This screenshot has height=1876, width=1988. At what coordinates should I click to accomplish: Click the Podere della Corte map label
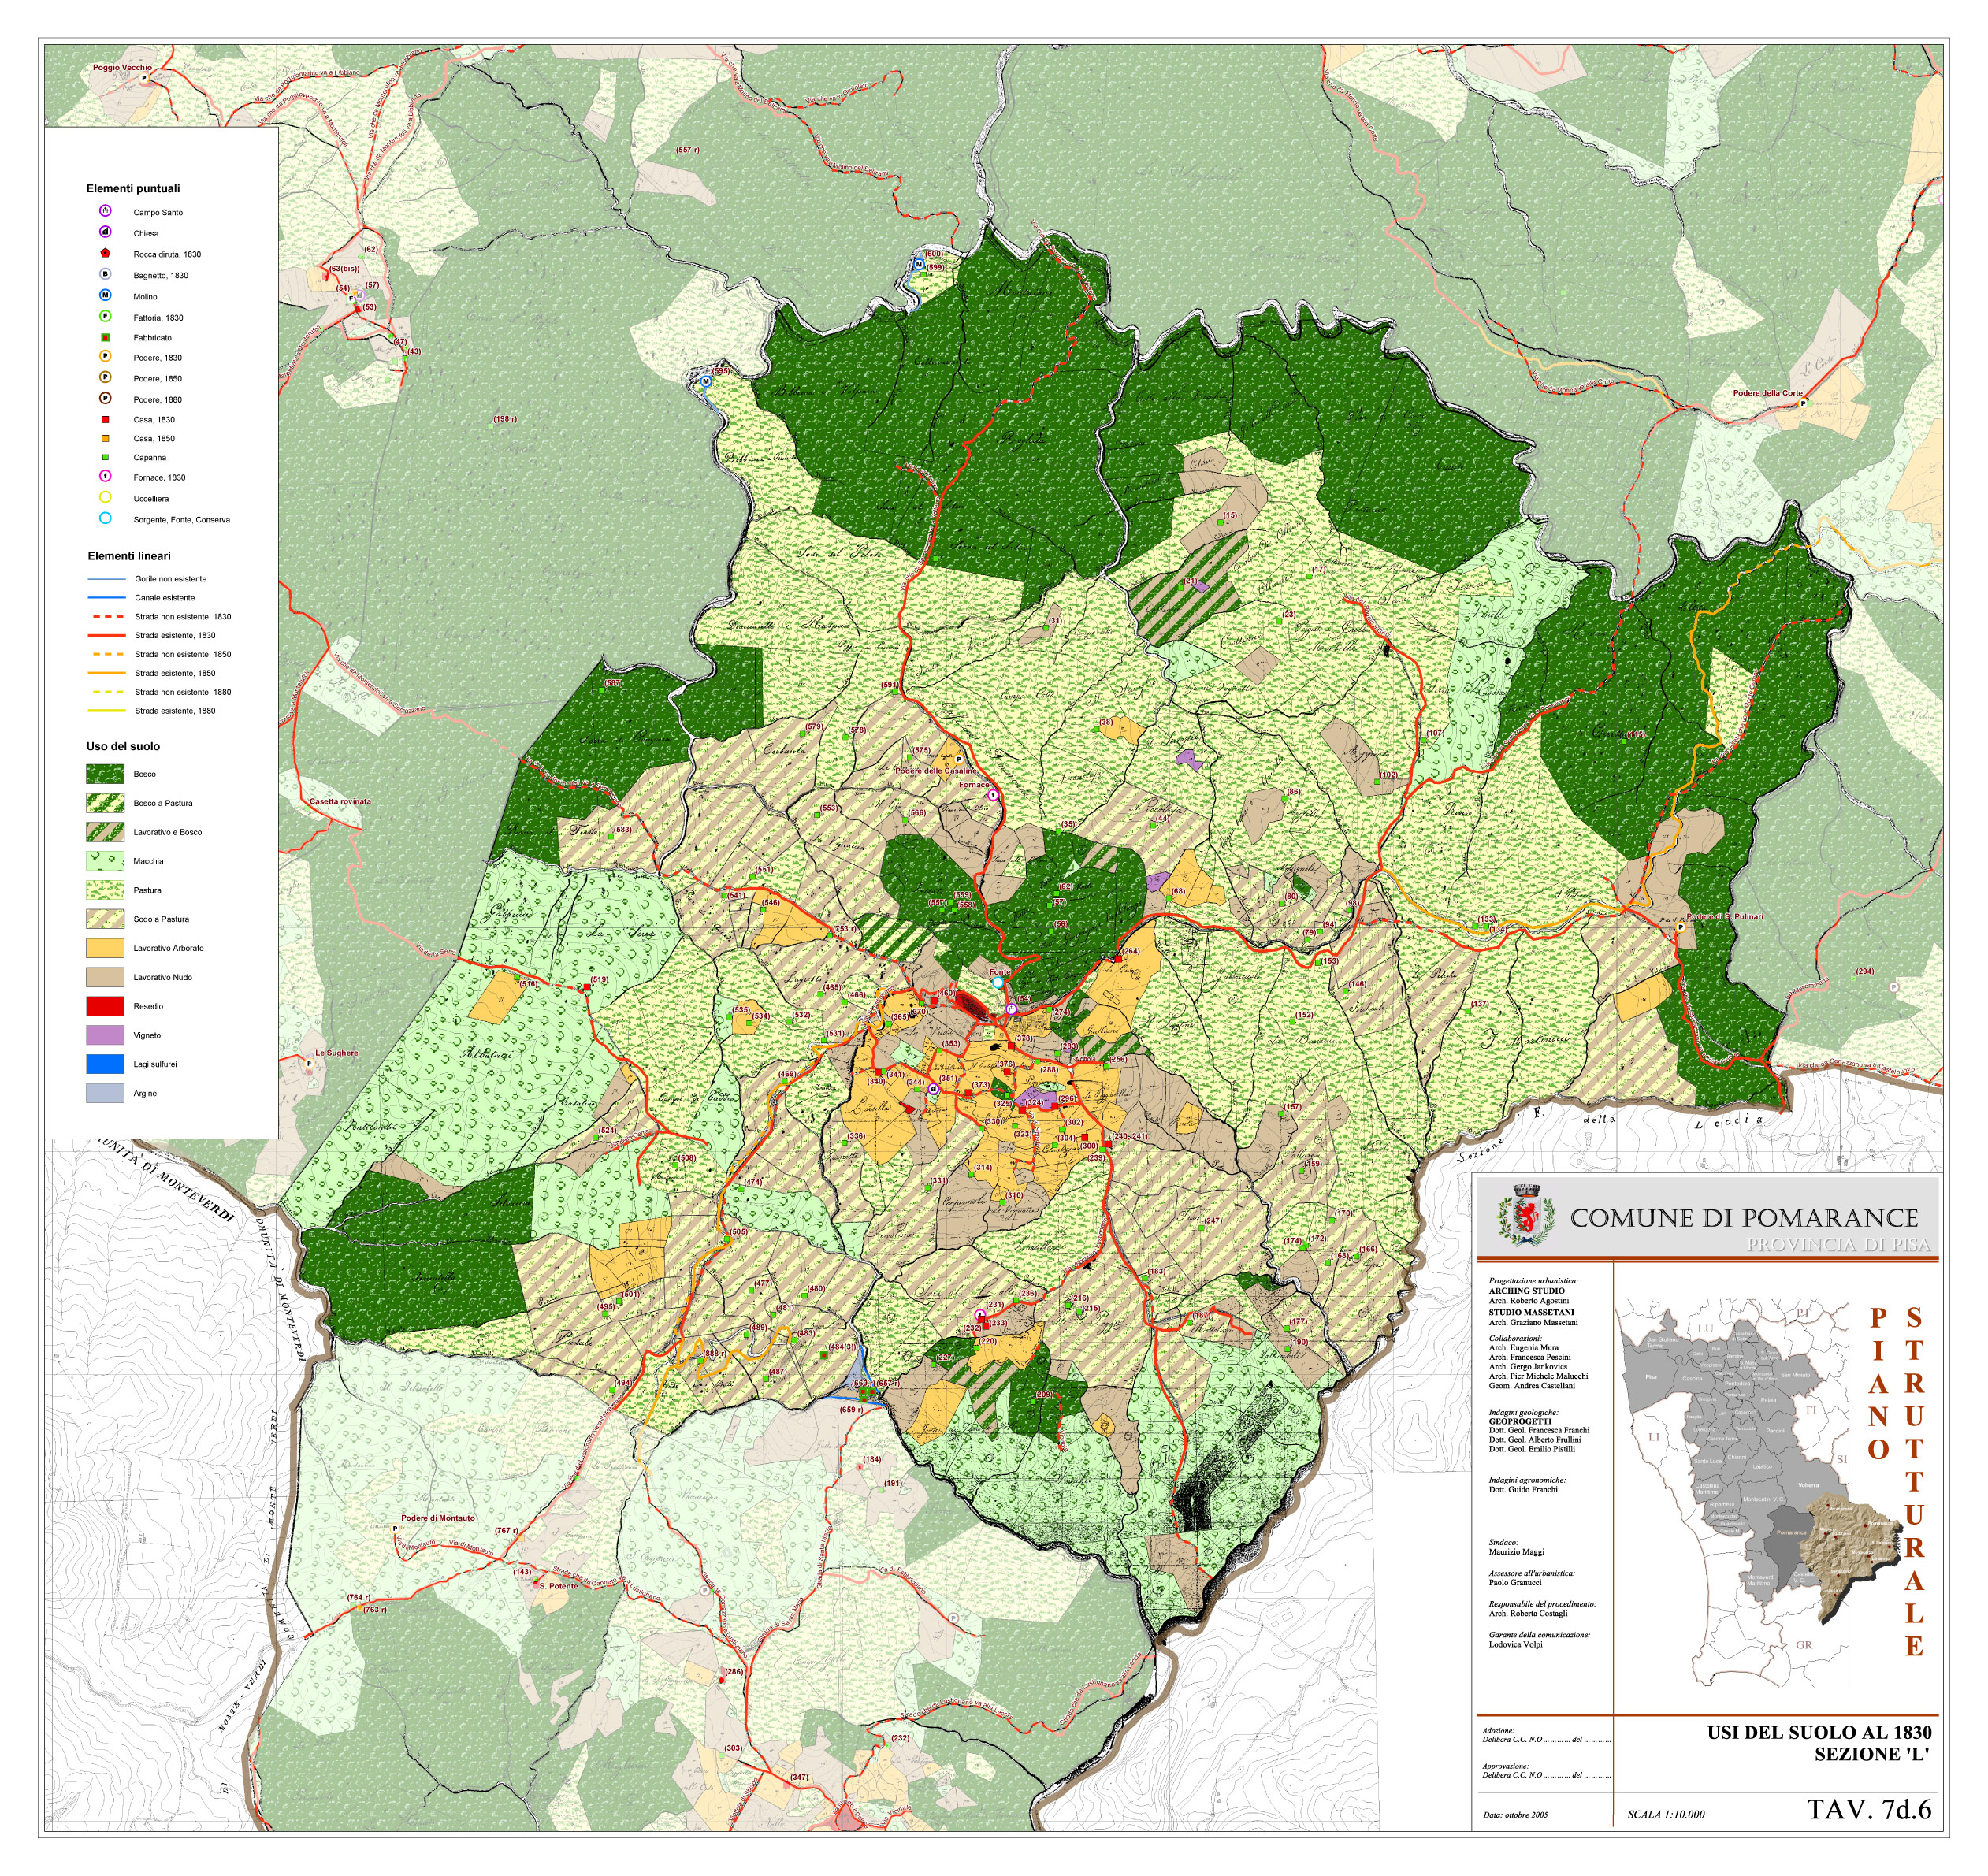(x=1767, y=393)
